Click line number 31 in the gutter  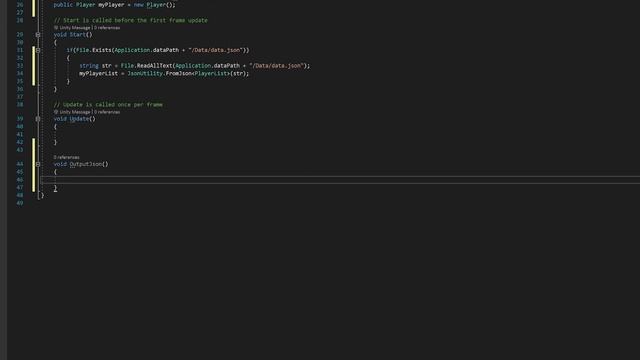click(20, 50)
